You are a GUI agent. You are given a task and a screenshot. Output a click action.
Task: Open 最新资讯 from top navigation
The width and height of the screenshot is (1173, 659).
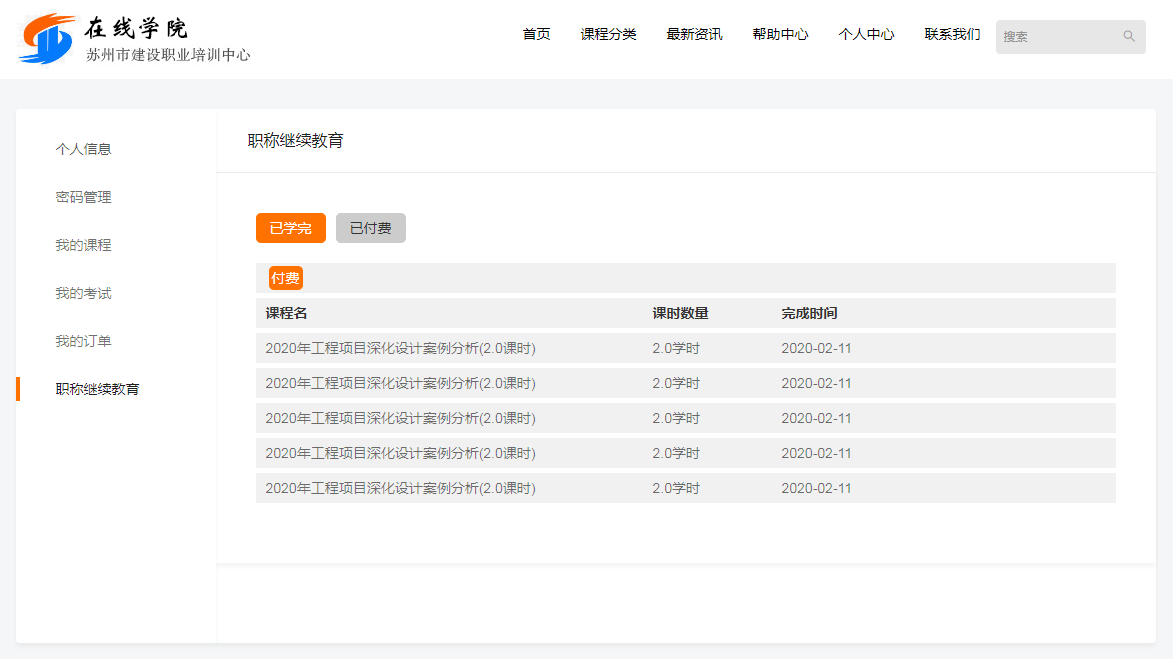tap(694, 35)
